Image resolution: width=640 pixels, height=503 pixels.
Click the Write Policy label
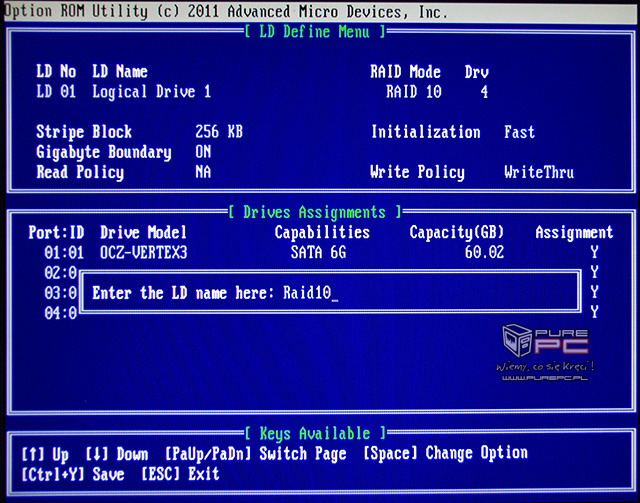[417, 173]
